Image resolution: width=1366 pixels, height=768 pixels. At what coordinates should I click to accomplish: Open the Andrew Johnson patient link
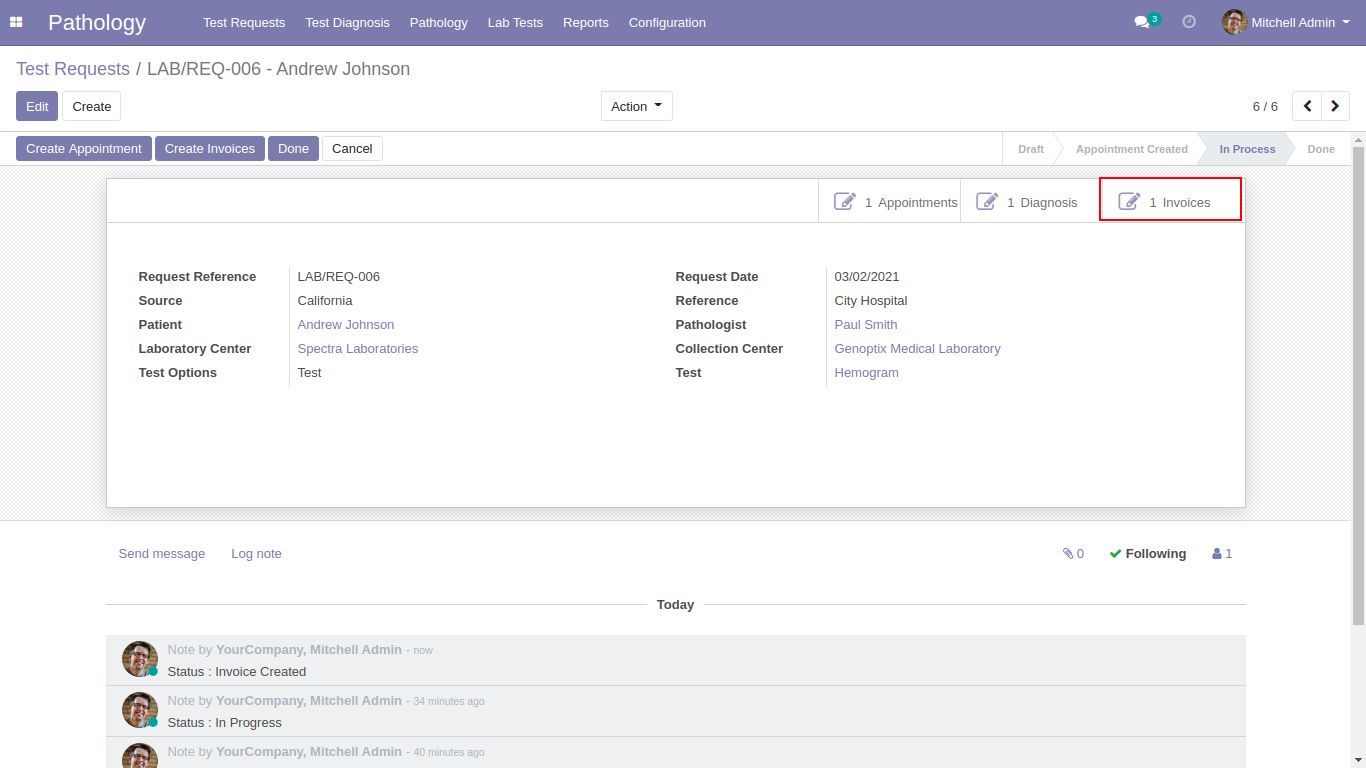(346, 325)
